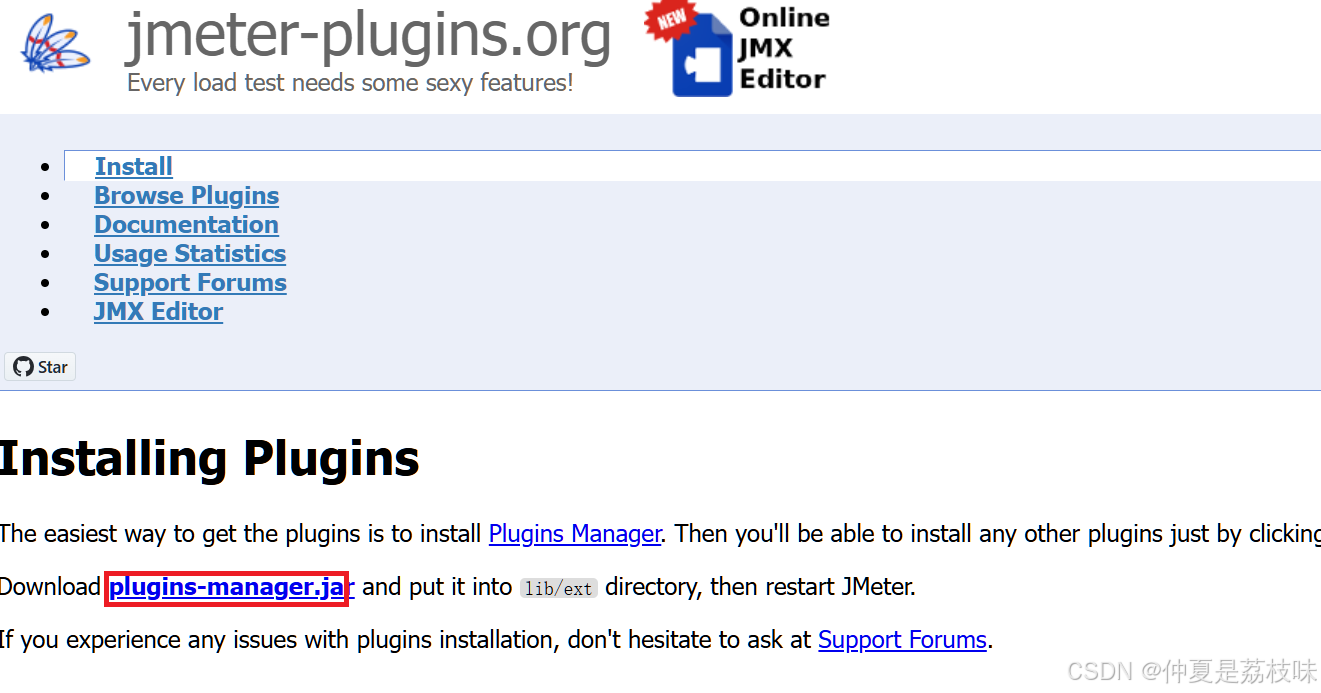The height and width of the screenshot is (693, 1321).
Task: Click the Online JMX Editor banner text
Action: tap(784, 48)
